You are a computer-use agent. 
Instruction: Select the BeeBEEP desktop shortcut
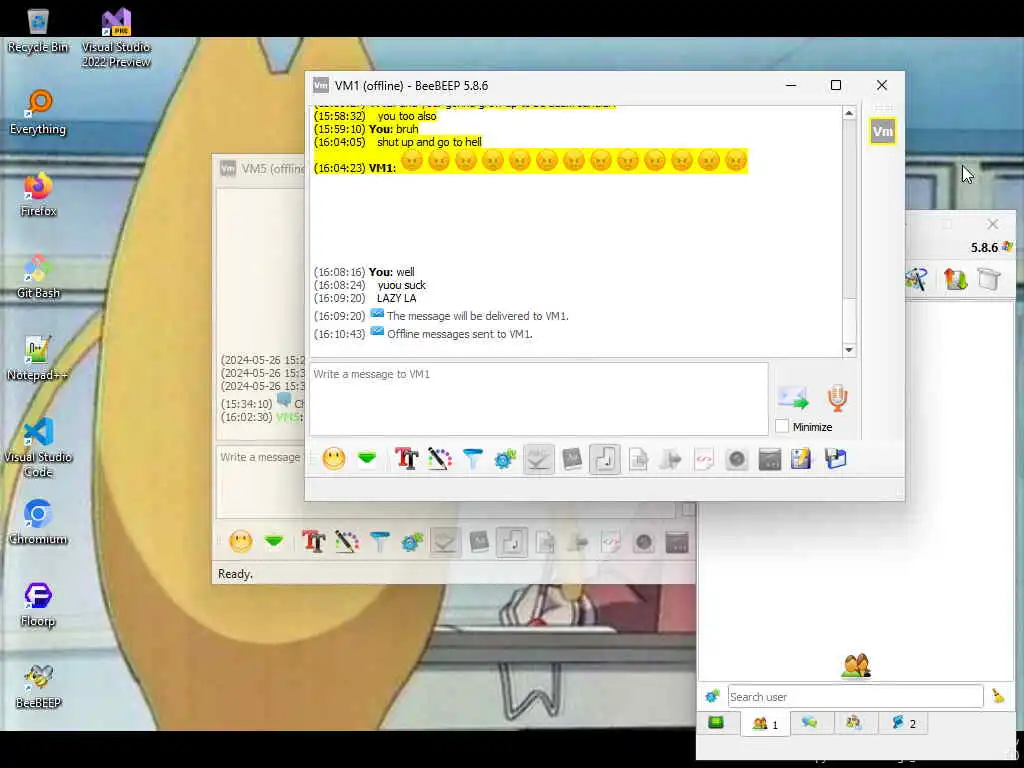38,686
